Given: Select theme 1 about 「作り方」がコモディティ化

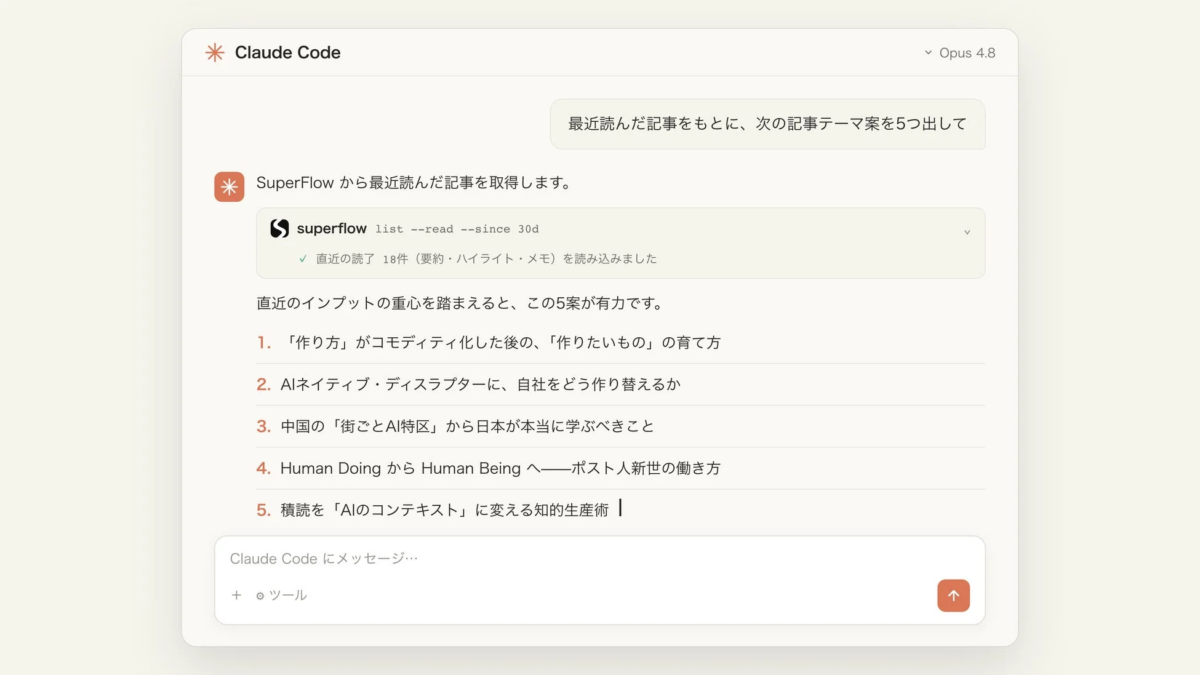Looking at the screenshot, I should click(x=488, y=342).
